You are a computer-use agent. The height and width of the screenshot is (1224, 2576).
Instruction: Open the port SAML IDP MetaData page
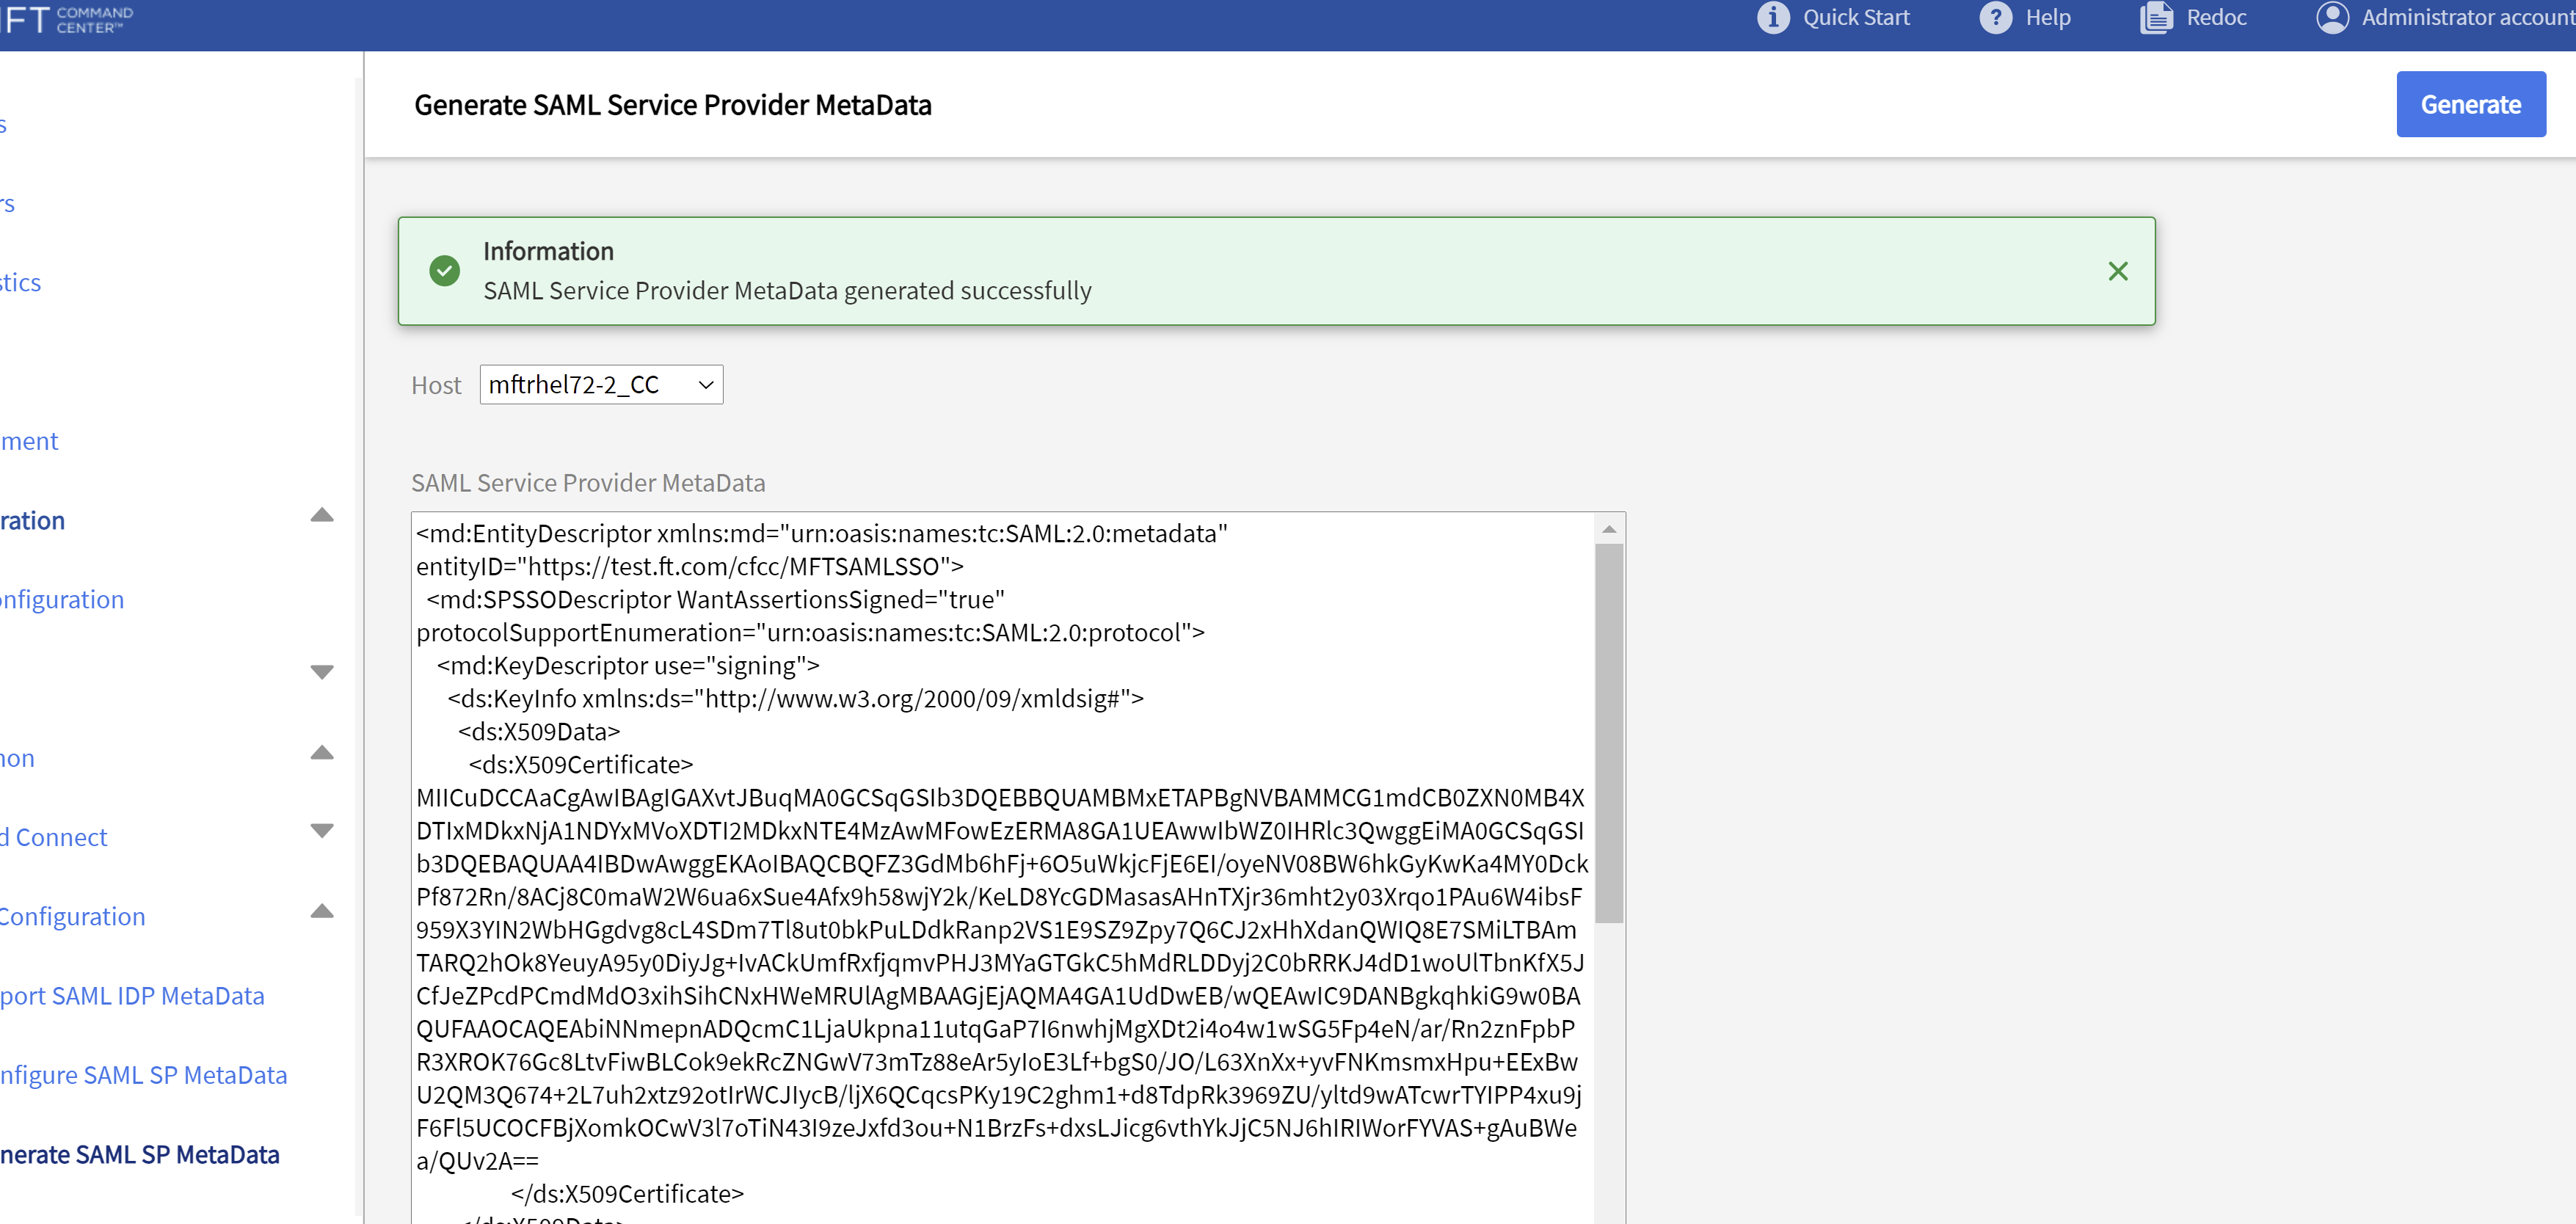pos(132,996)
